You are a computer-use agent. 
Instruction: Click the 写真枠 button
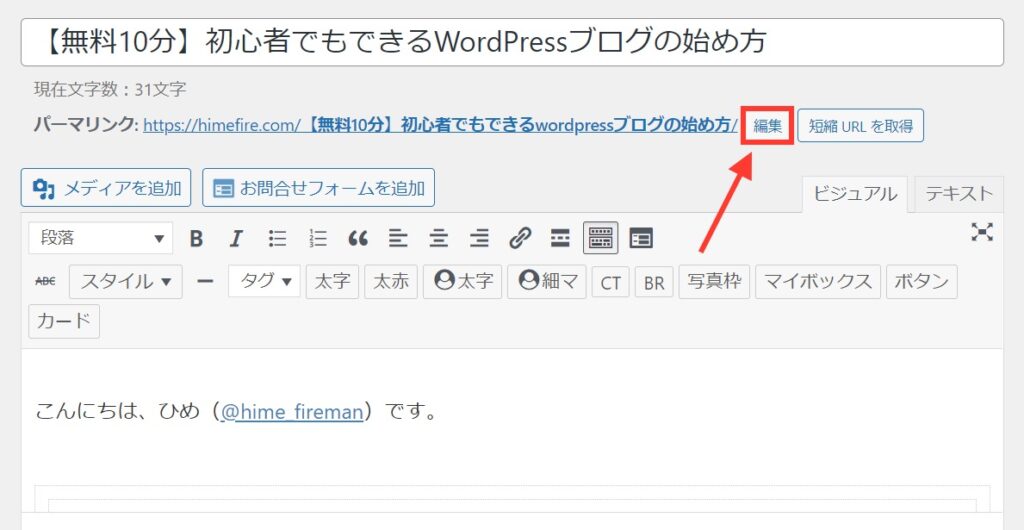(x=714, y=281)
